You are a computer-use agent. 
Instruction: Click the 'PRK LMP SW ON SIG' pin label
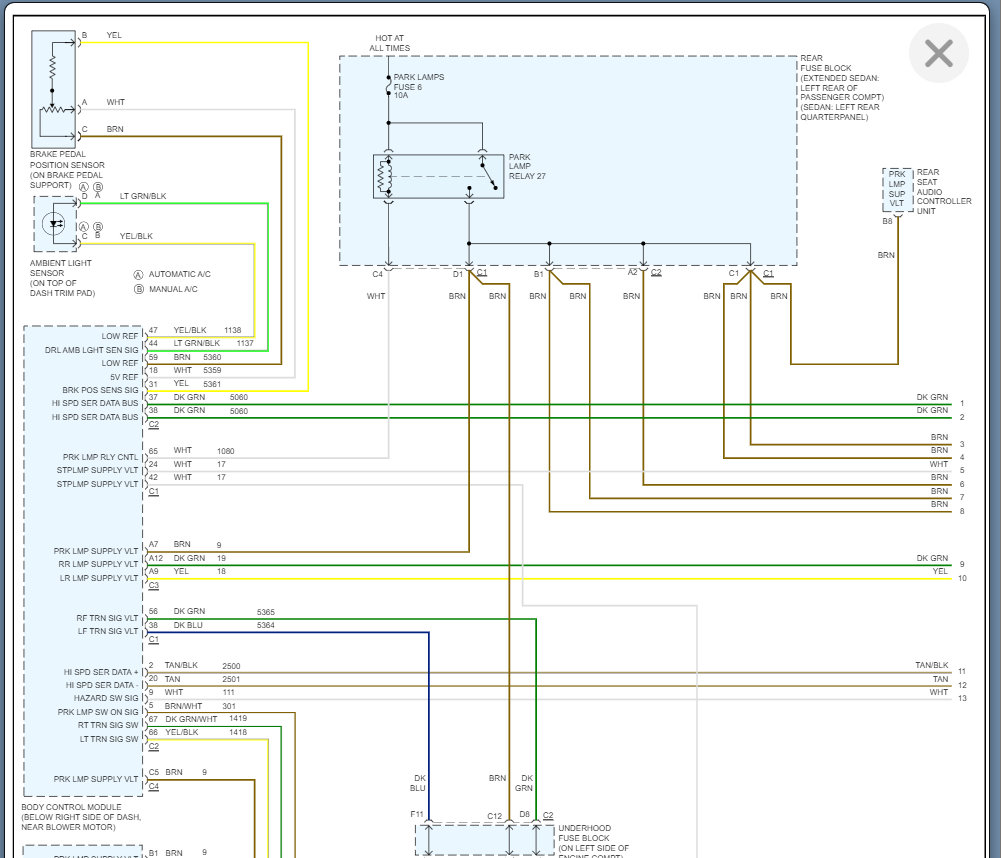click(98, 712)
